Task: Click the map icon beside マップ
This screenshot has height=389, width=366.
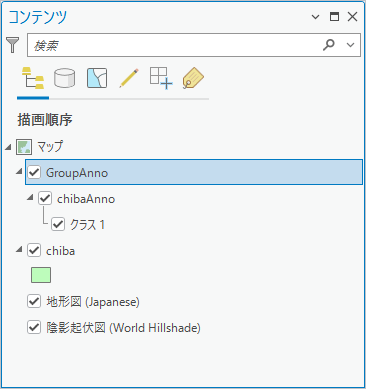Action: pyautogui.click(x=24, y=147)
